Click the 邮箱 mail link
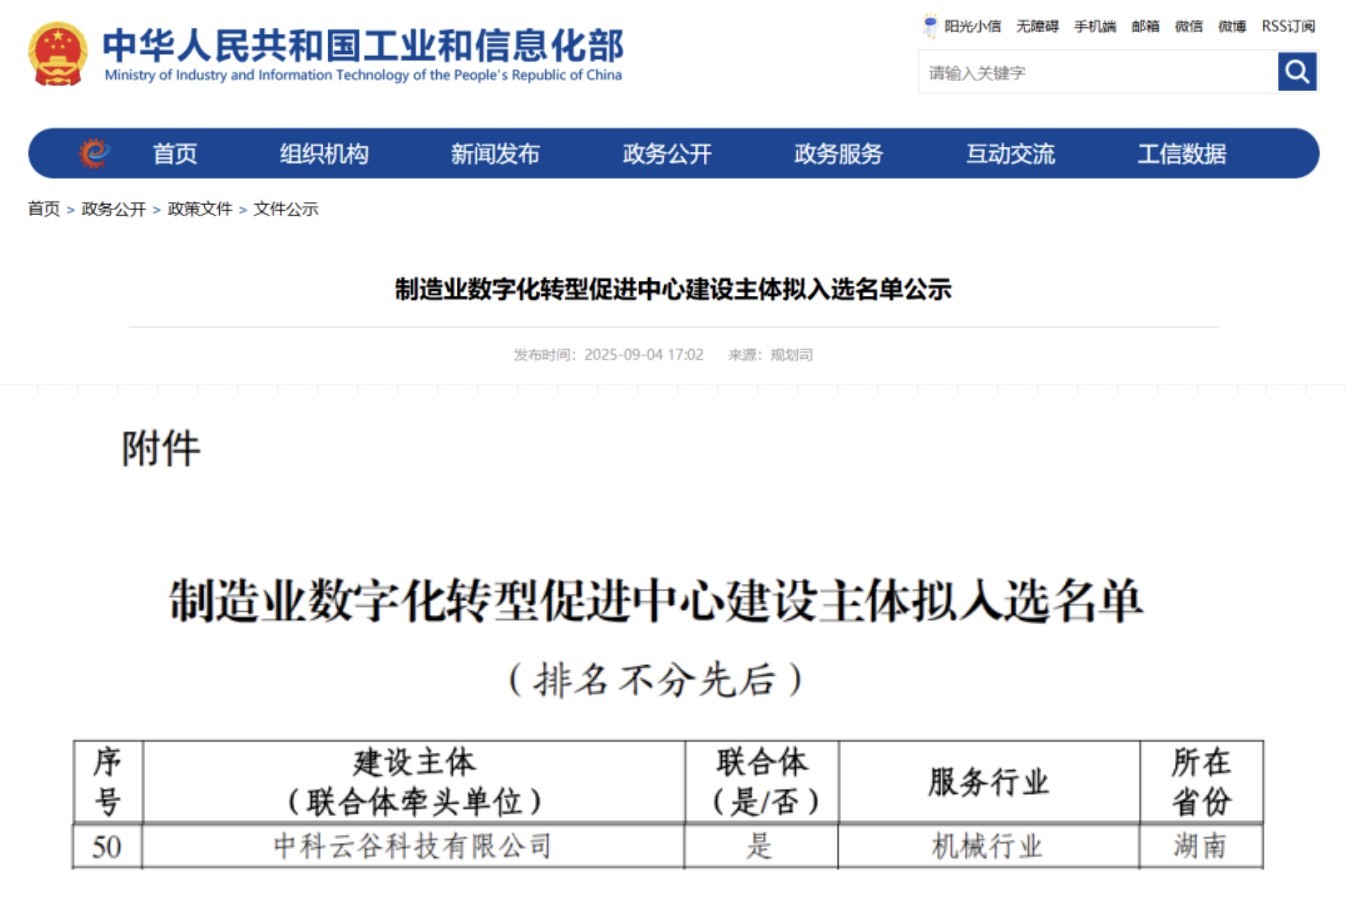Image resolution: width=1346 pixels, height=912 pixels. click(x=1145, y=26)
